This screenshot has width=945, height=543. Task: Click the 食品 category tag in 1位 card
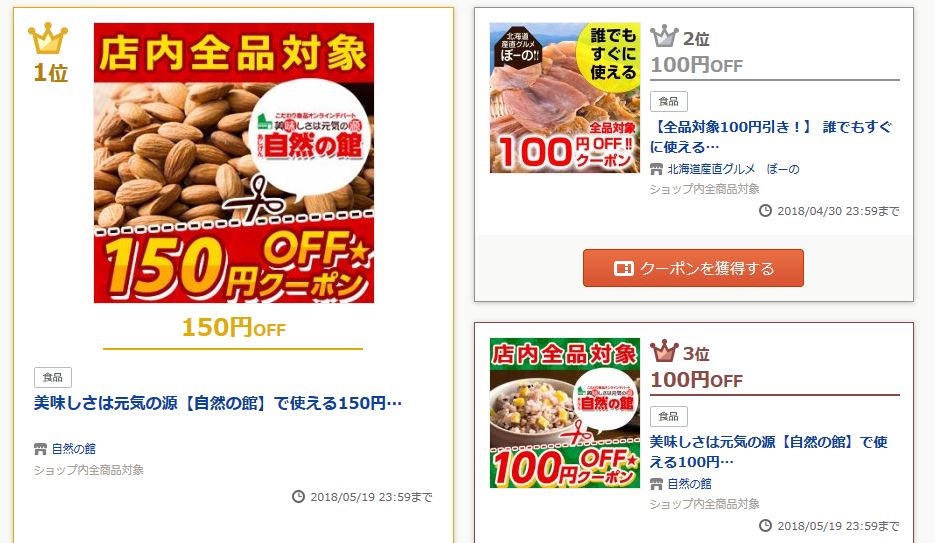pyautogui.click(x=53, y=377)
